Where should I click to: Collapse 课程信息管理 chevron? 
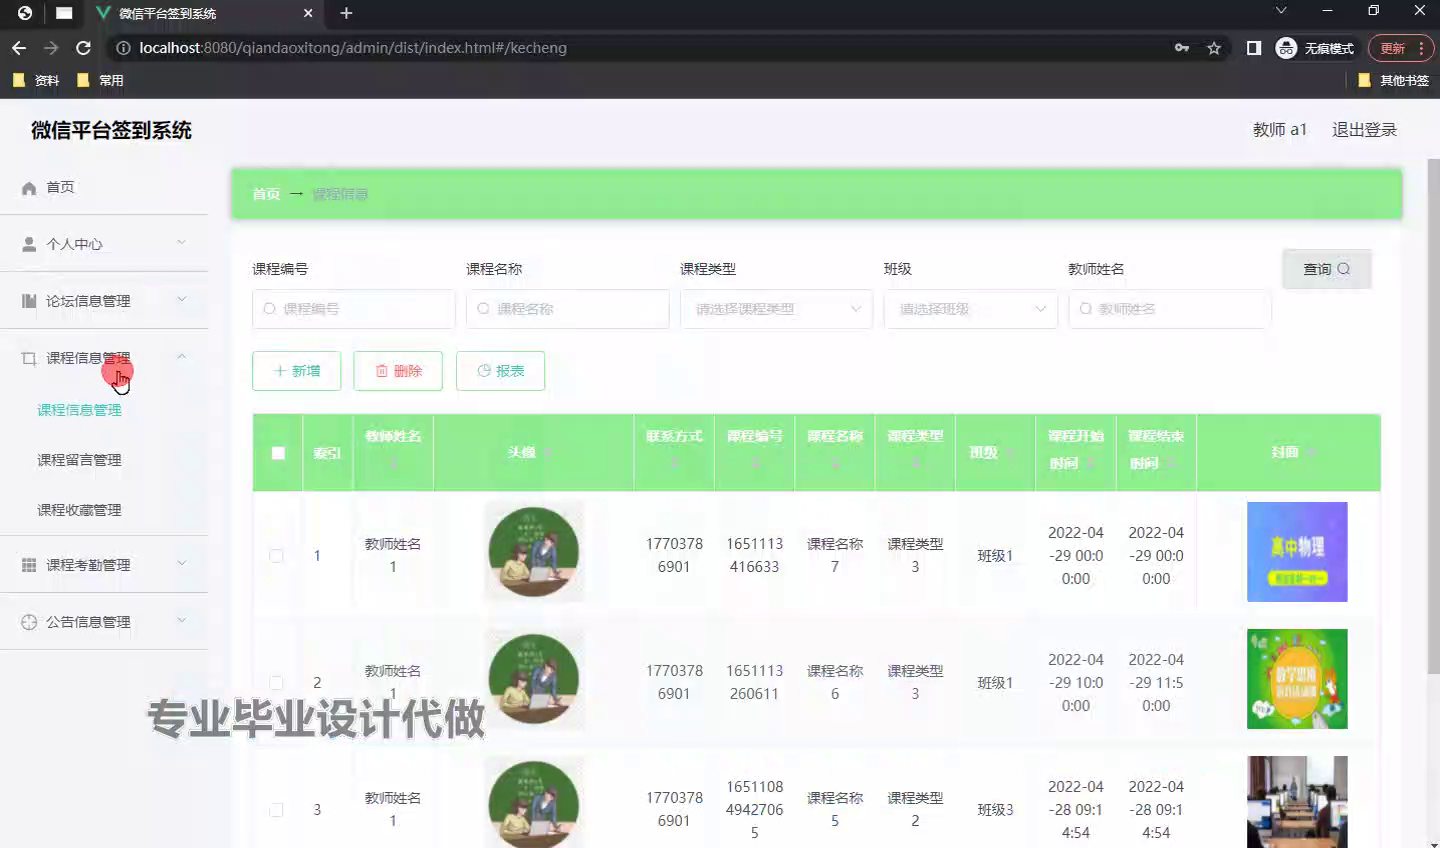click(181, 357)
